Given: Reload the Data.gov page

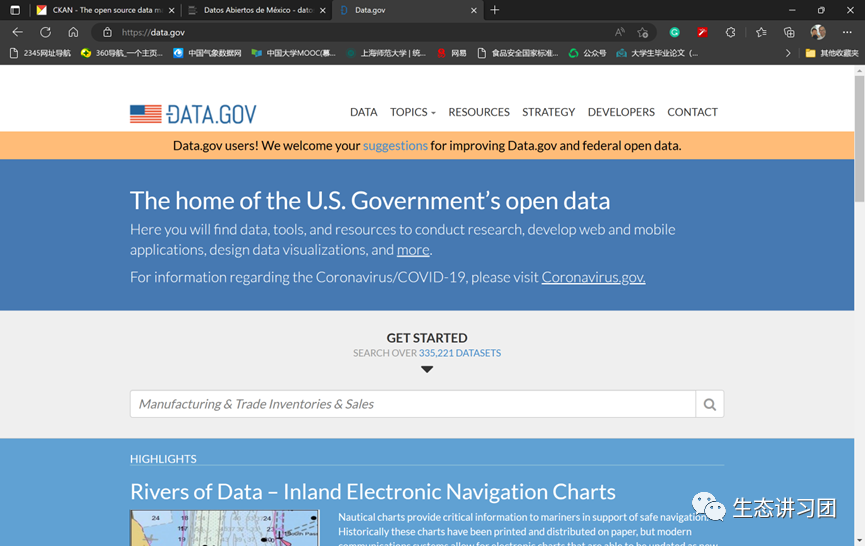Looking at the screenshot, I should 45,32.
